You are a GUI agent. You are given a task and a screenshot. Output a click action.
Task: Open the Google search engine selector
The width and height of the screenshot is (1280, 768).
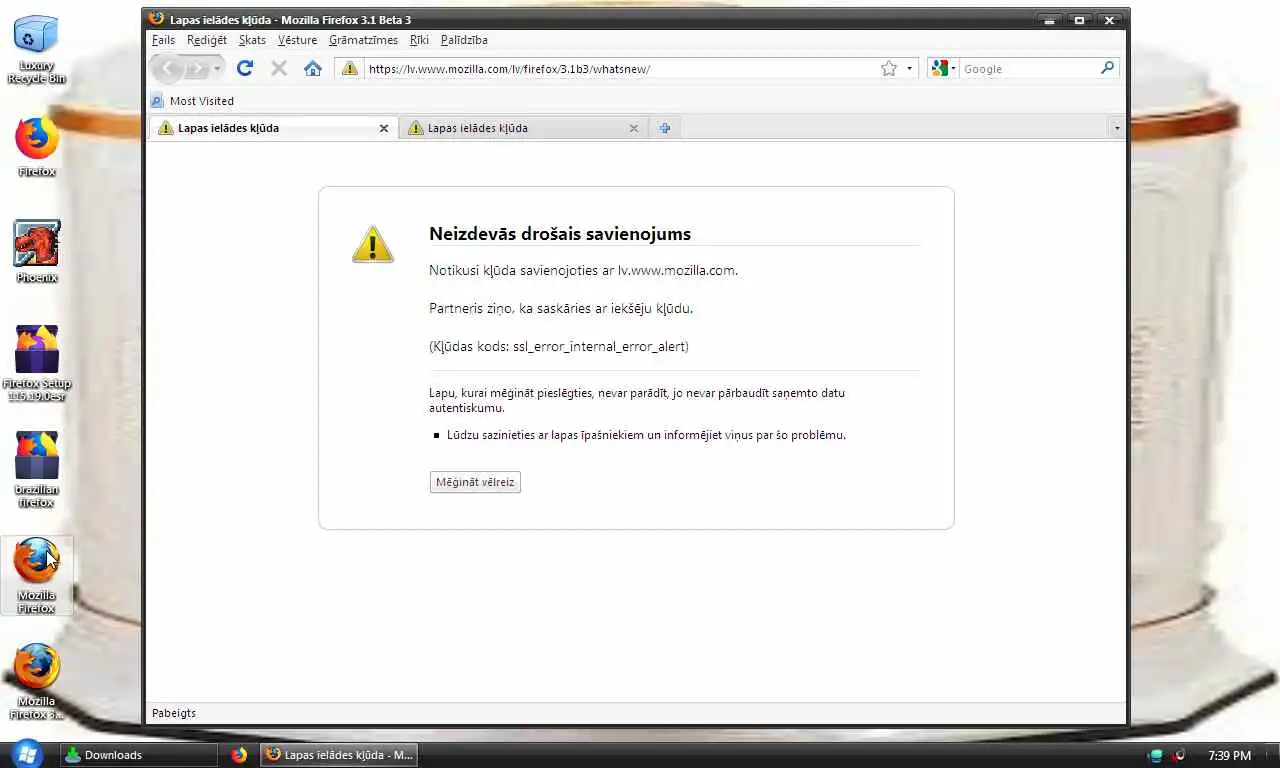943,69
